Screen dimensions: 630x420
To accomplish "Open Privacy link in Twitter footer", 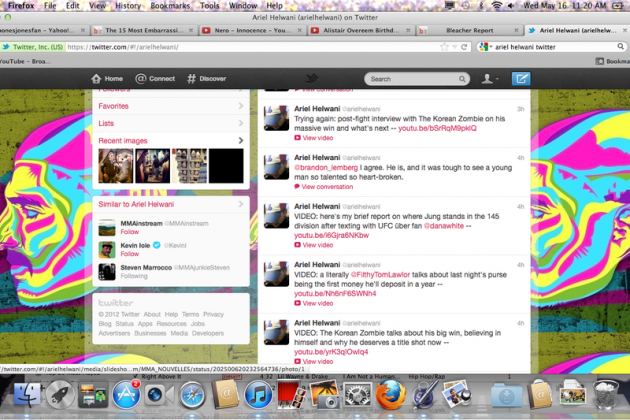I will (213, 314).
